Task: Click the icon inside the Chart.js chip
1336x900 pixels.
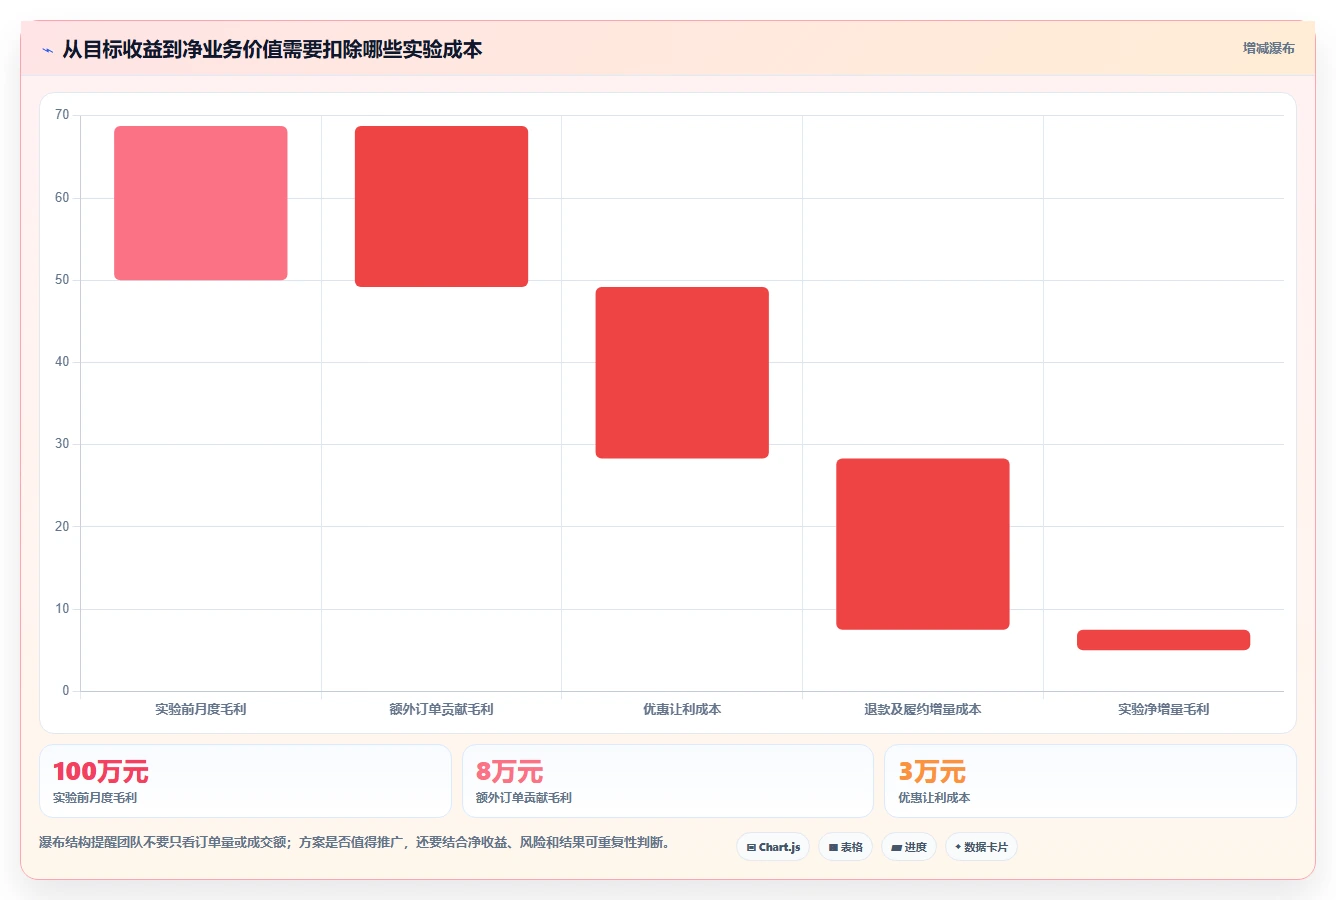Action: point(751,847)
